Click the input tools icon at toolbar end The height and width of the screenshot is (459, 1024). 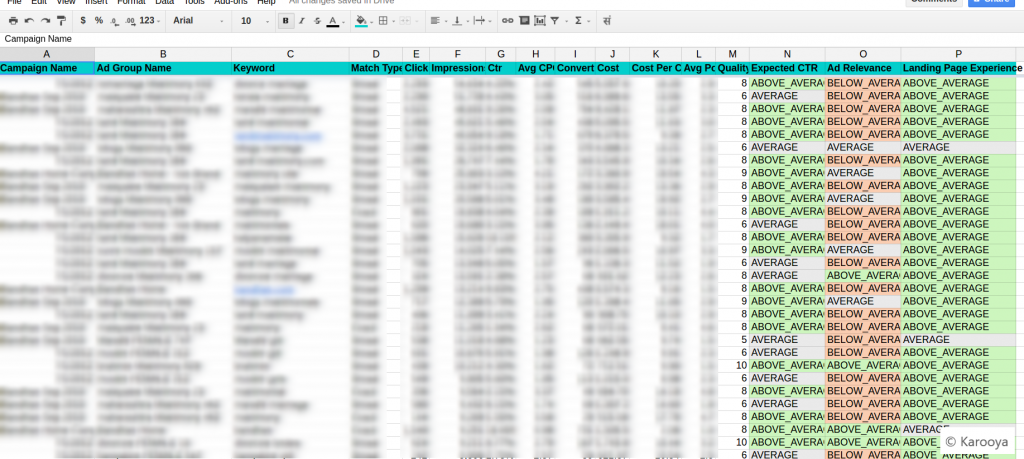[607, 21]
